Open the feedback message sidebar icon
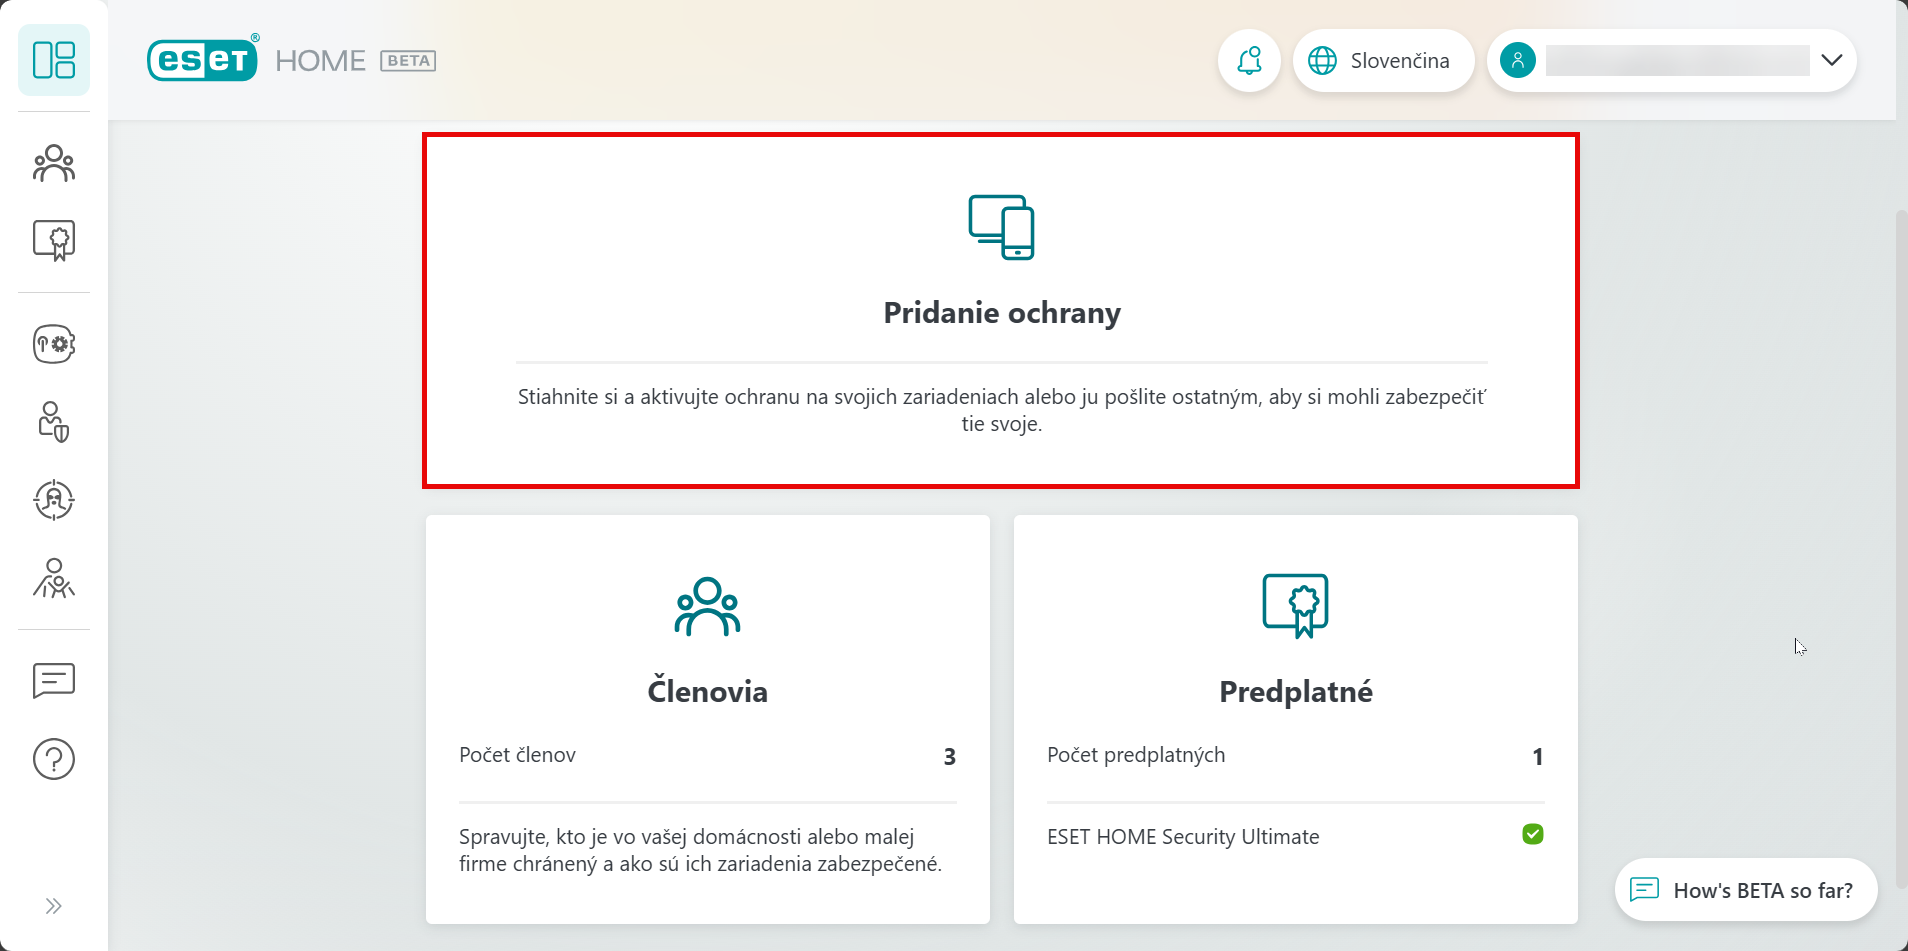The image size is (1908, 951). [54, 681]
